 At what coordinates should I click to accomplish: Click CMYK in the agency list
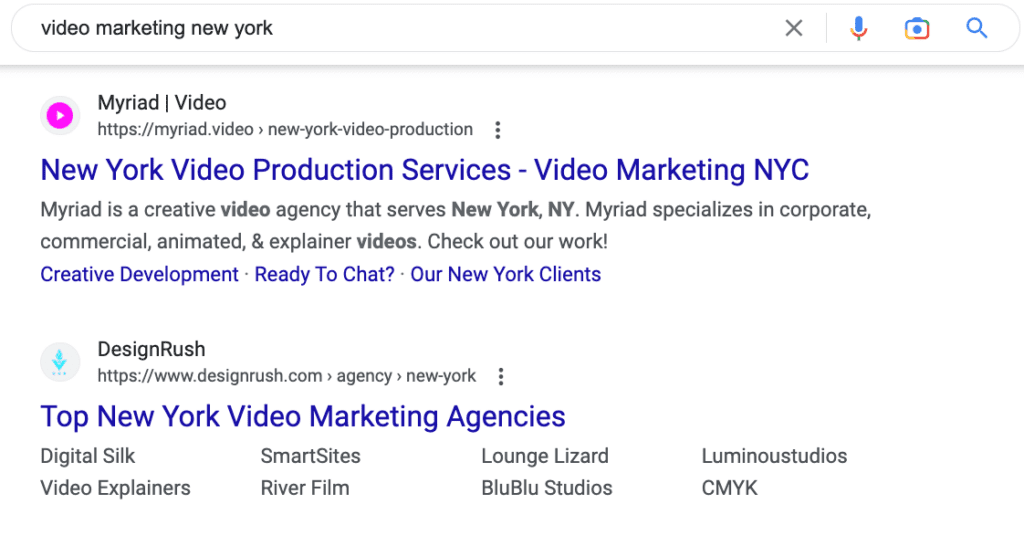pos(729,488)
